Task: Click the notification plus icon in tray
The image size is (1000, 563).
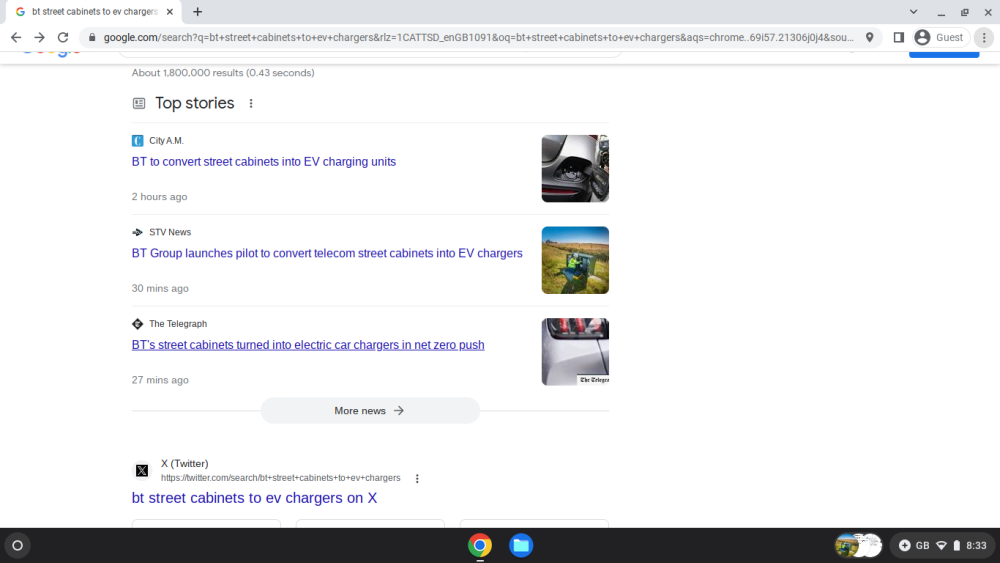Action: coord(904,545)
